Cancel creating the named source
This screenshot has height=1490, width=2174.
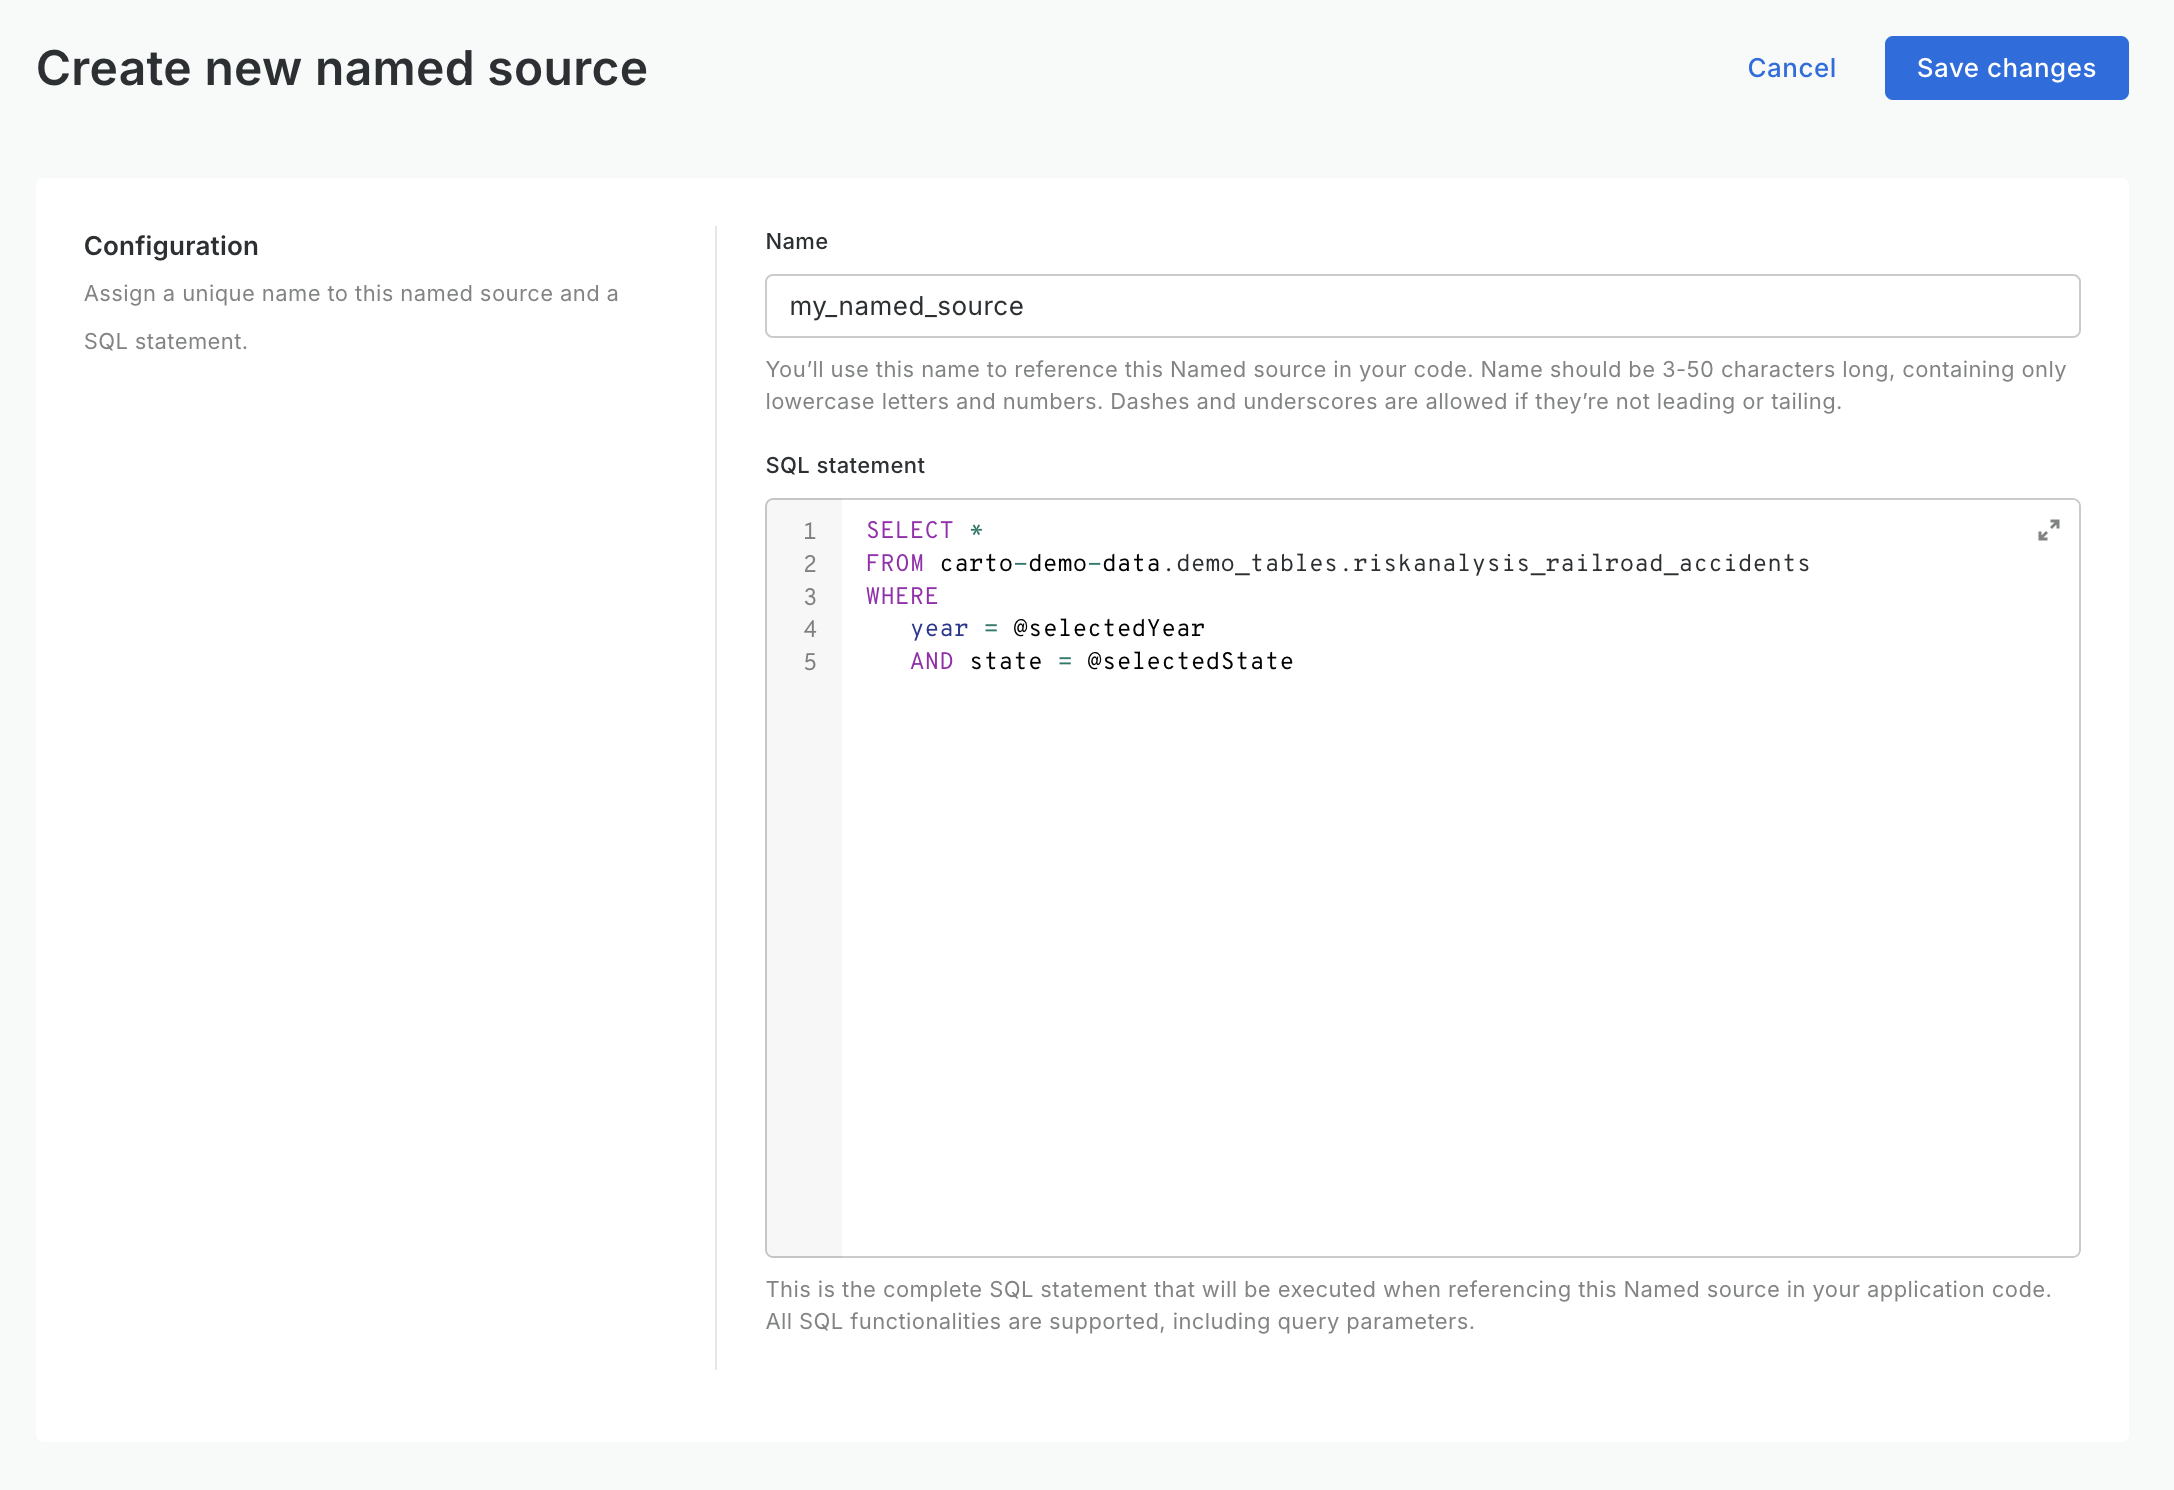1791,68
